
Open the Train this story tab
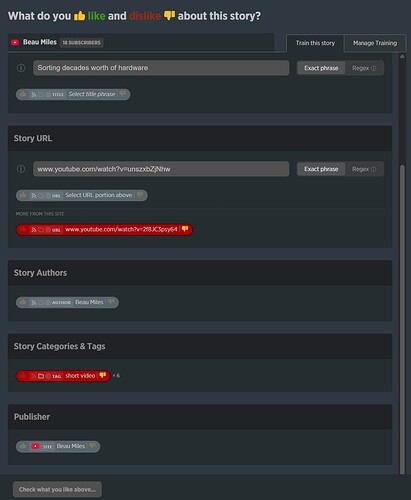(x=315, y=43)
